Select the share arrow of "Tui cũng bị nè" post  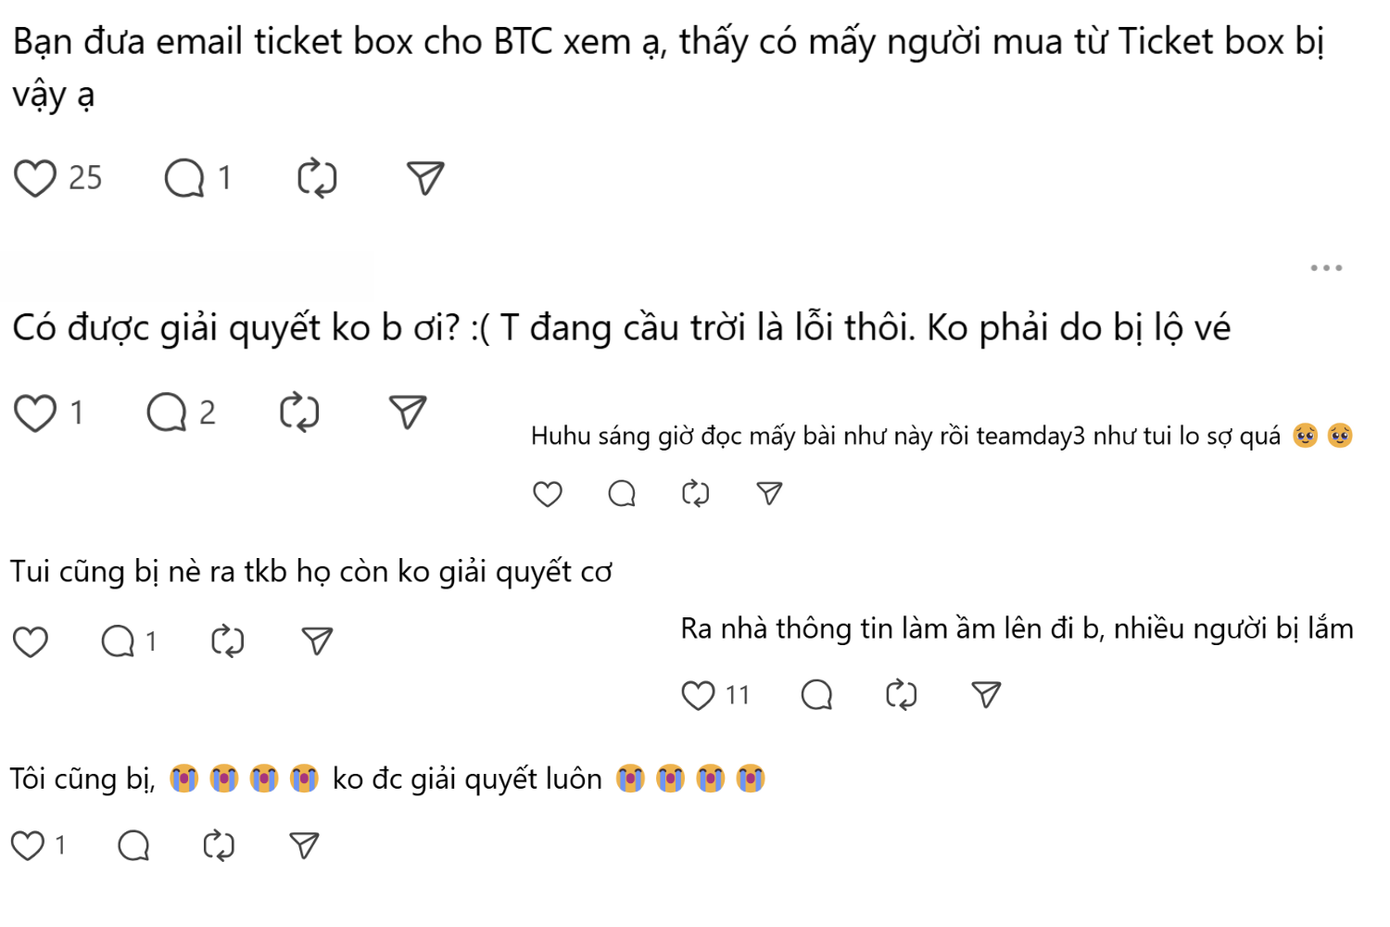point(316,641)
